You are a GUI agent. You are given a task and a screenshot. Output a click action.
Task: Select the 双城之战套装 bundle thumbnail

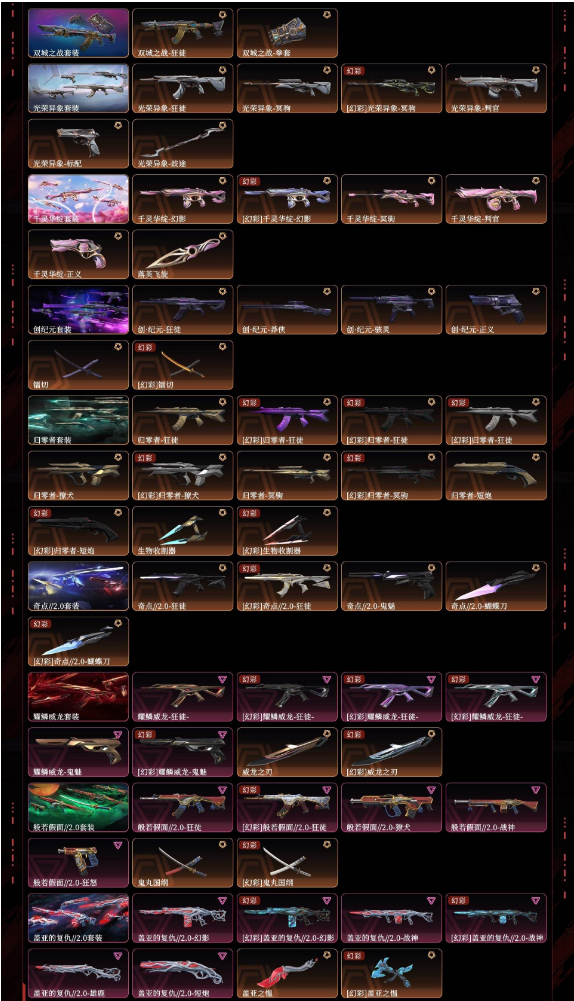tap(79, 33)
